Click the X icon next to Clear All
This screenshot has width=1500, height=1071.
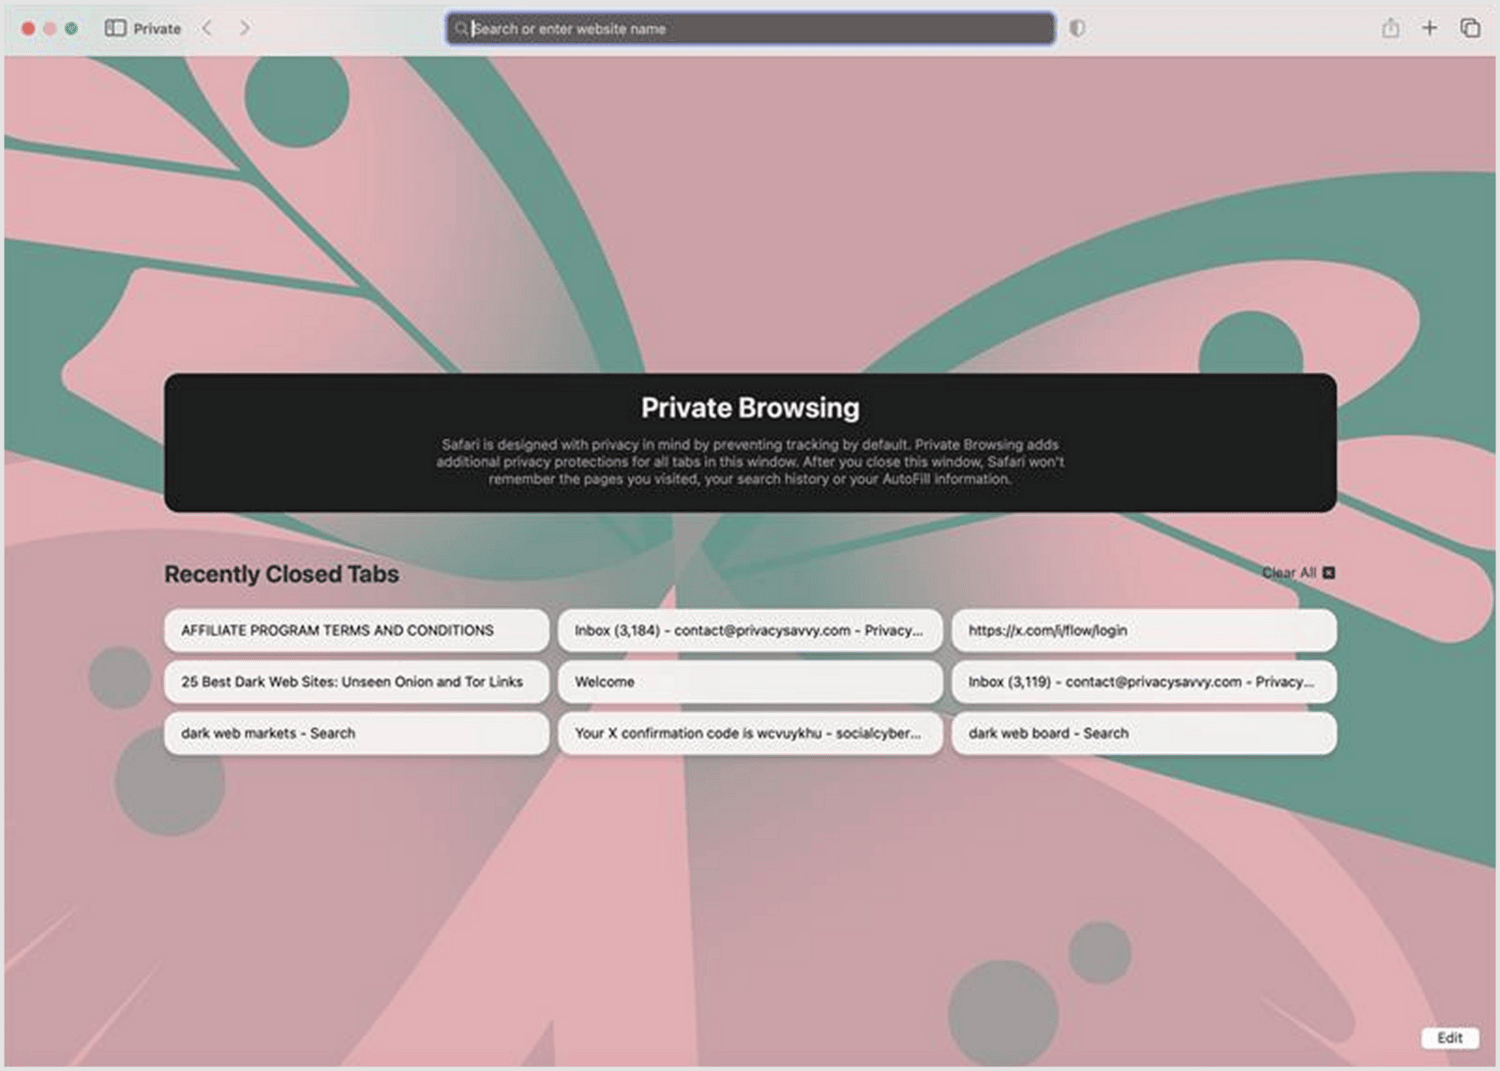coord(1329,572)
